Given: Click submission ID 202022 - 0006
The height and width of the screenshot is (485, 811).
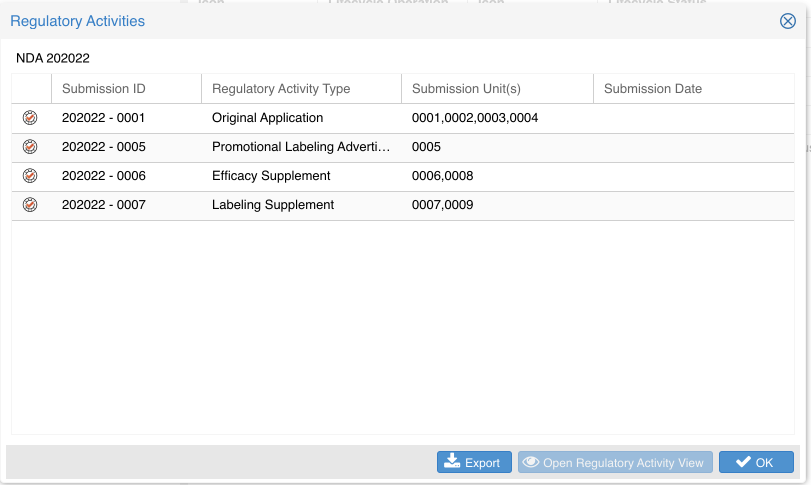Looking at the screenshot, I should coord(104,176).
